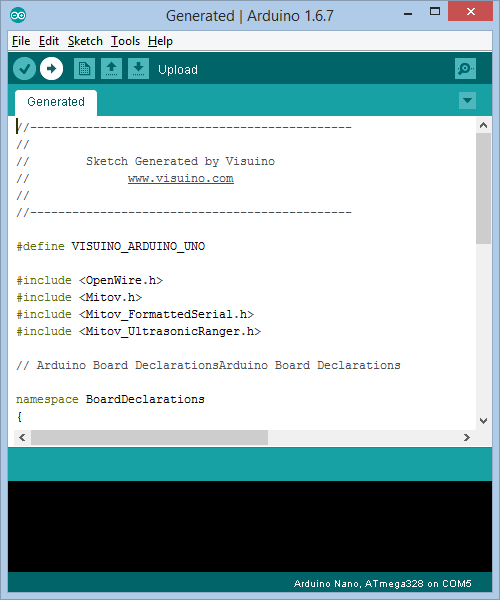
Task: Click the Verify checkmark button
Action: (x=24, y=69)
